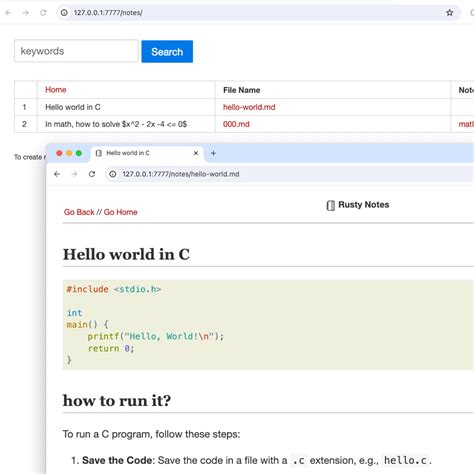Bookmark the notes page with the star icon
Viewport: 474px width, 474px height.
click(449, 13)
